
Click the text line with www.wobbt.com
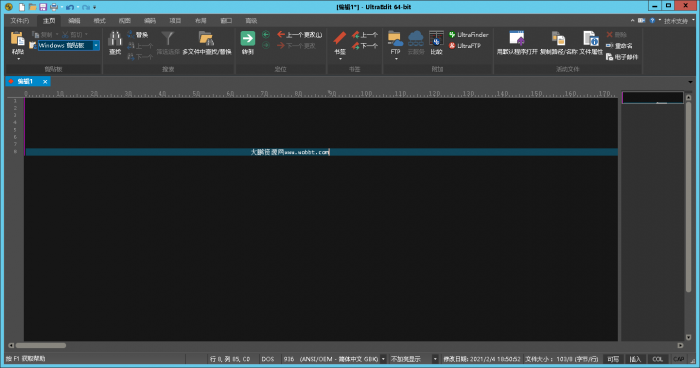(x=321, y=152)
